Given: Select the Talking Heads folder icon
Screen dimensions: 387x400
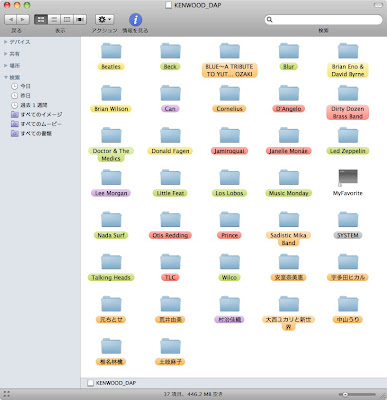Looking at the screenshot, I should click(x=111, y=262).
